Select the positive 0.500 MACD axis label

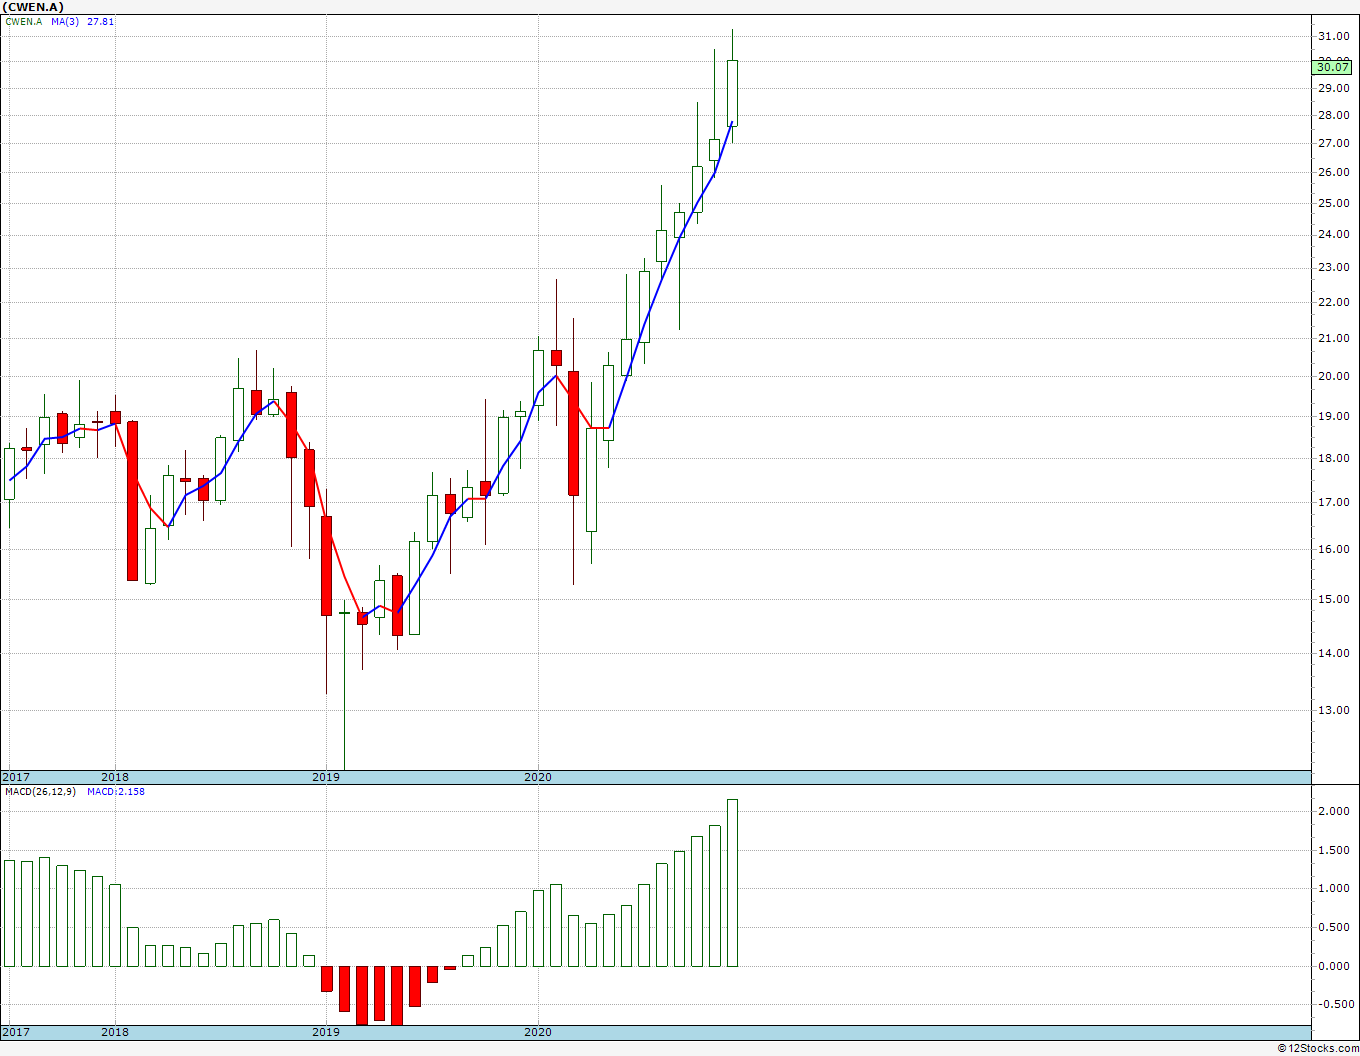(1332, 928)
